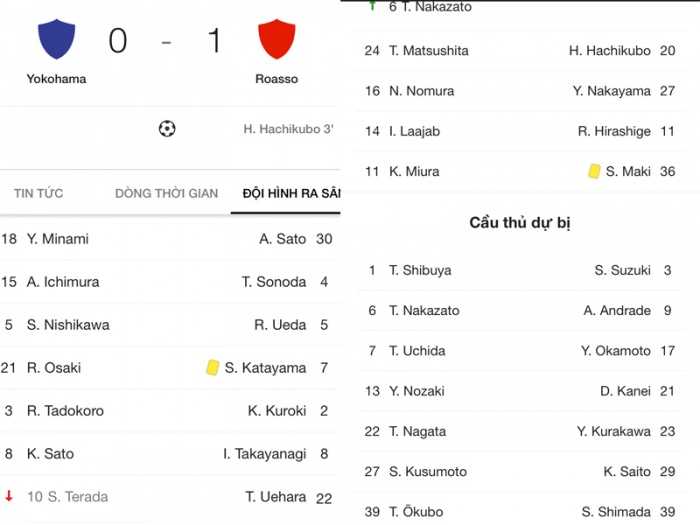
Task: Select substitute A. Andrade number 9
Action: click(x=617, y=310)
